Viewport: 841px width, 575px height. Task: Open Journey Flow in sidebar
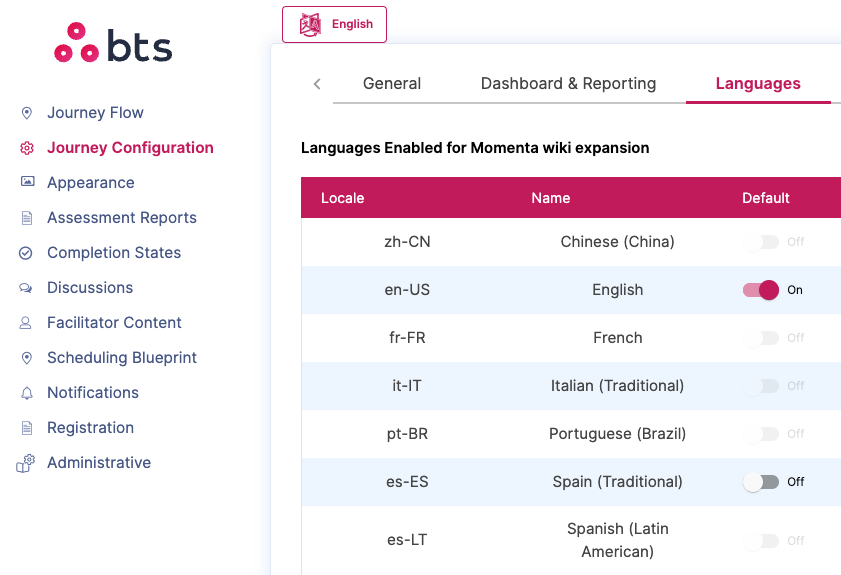(95, 113)
